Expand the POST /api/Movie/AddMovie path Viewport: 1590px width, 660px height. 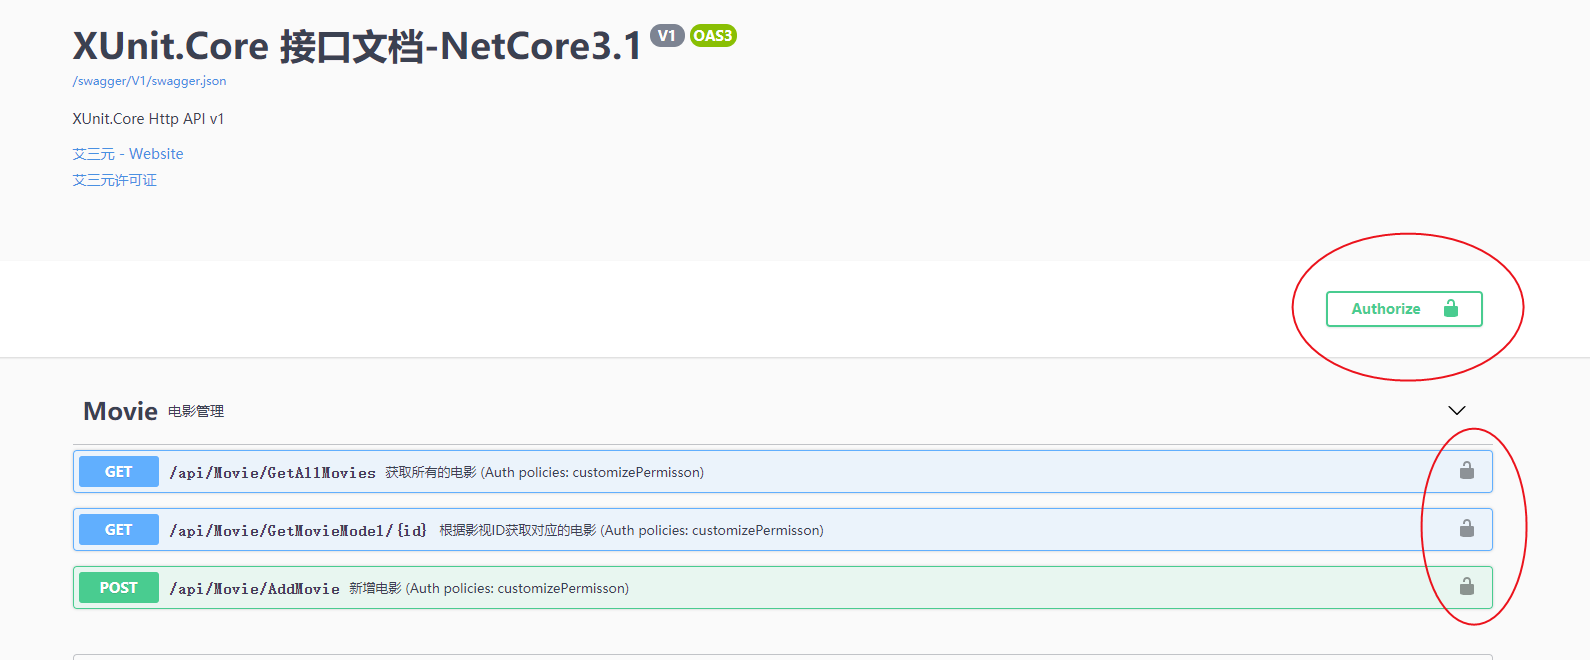coord(254,588)
